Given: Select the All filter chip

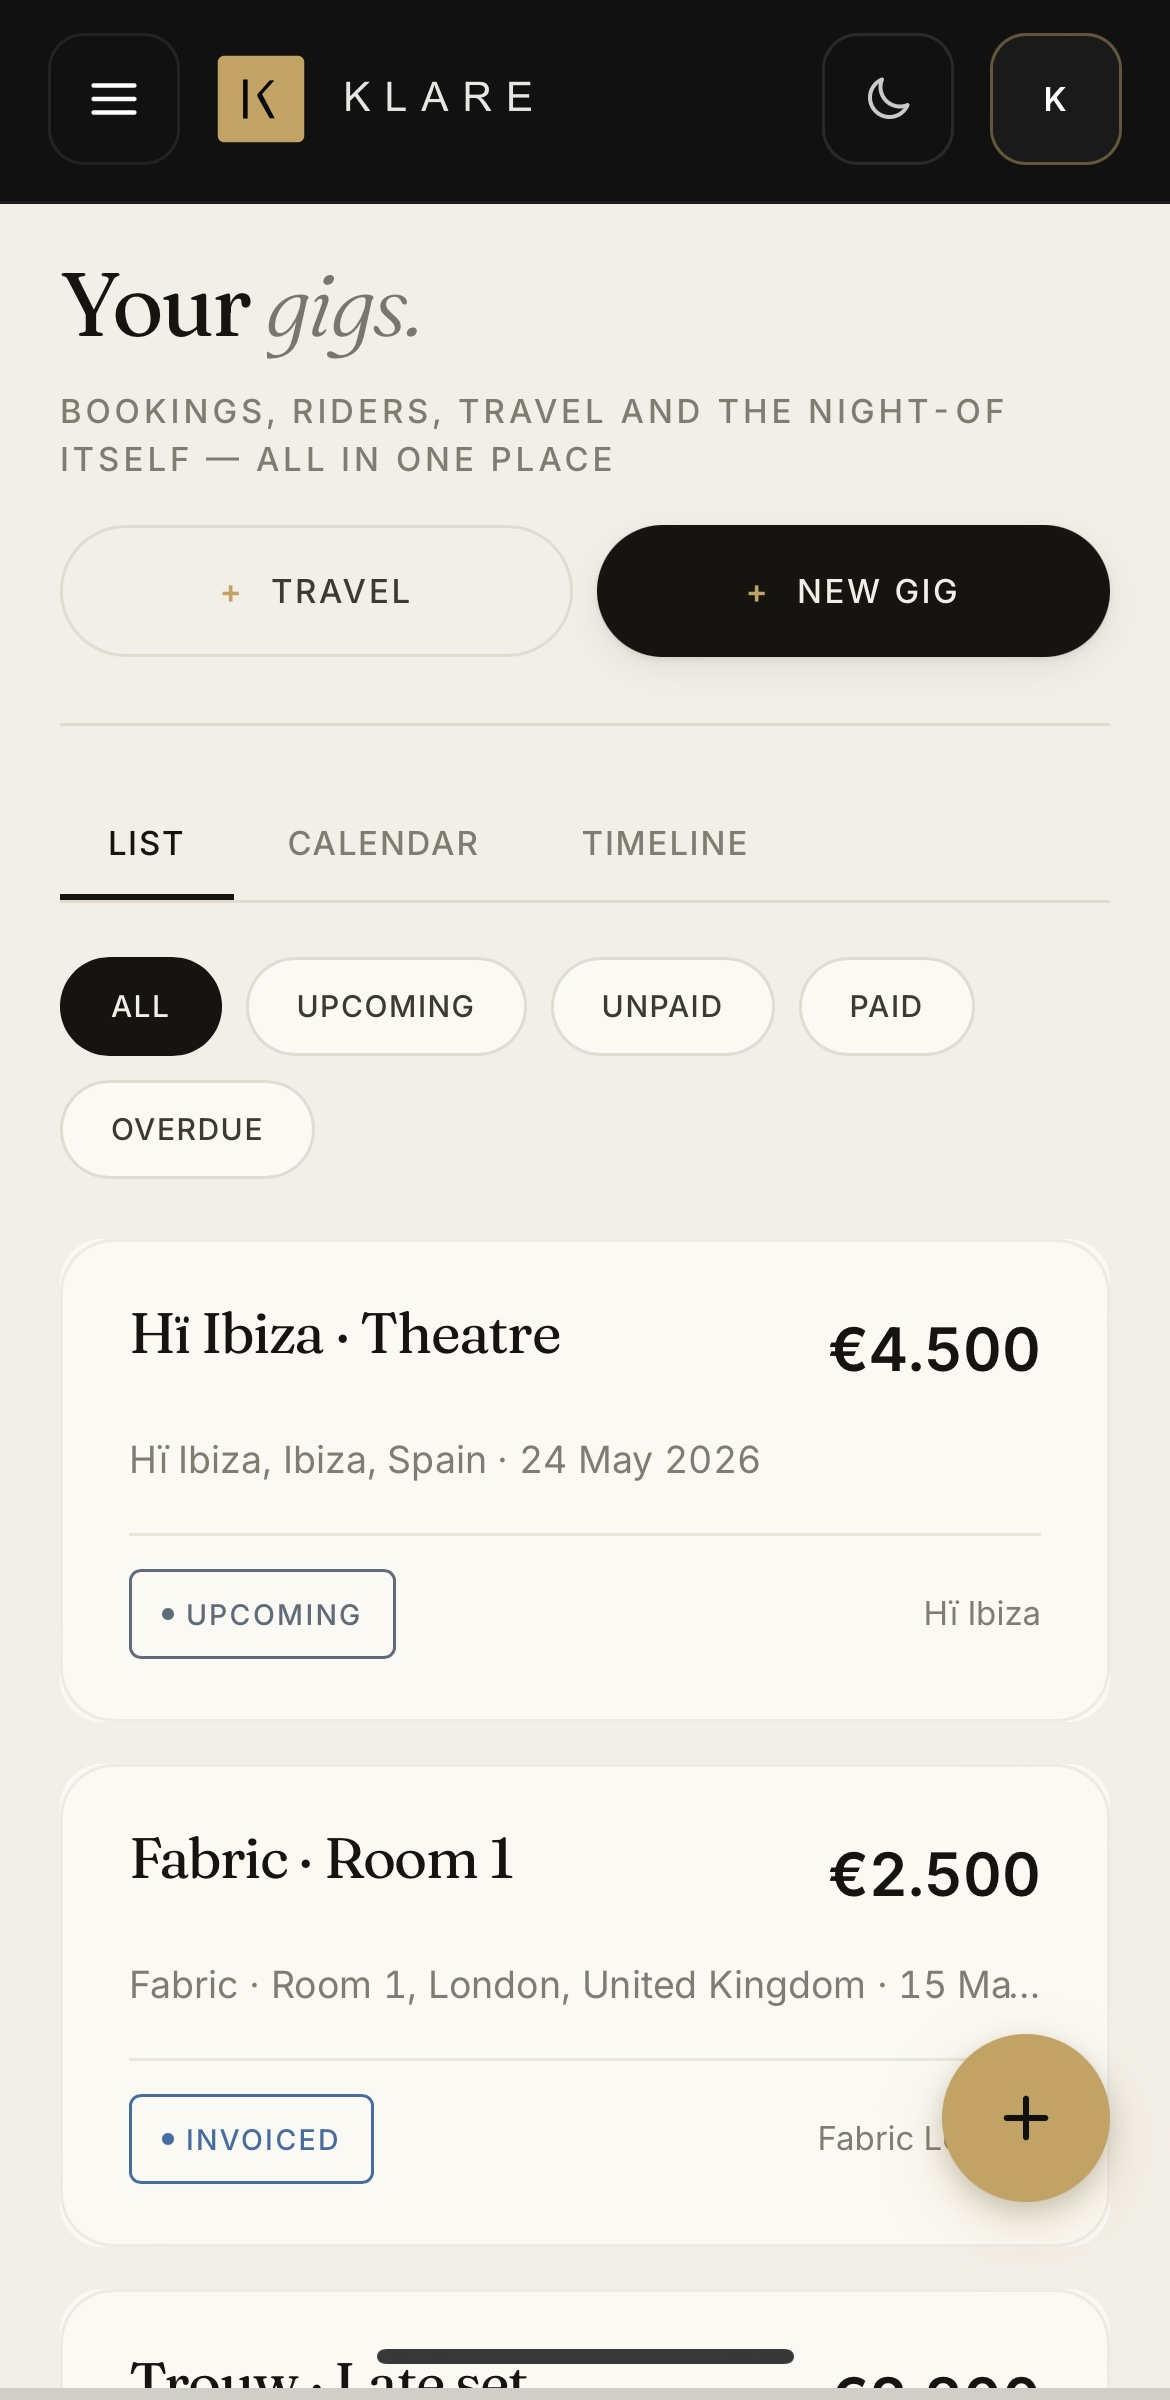Looking at the screenshot, I should coord(141,1006).
